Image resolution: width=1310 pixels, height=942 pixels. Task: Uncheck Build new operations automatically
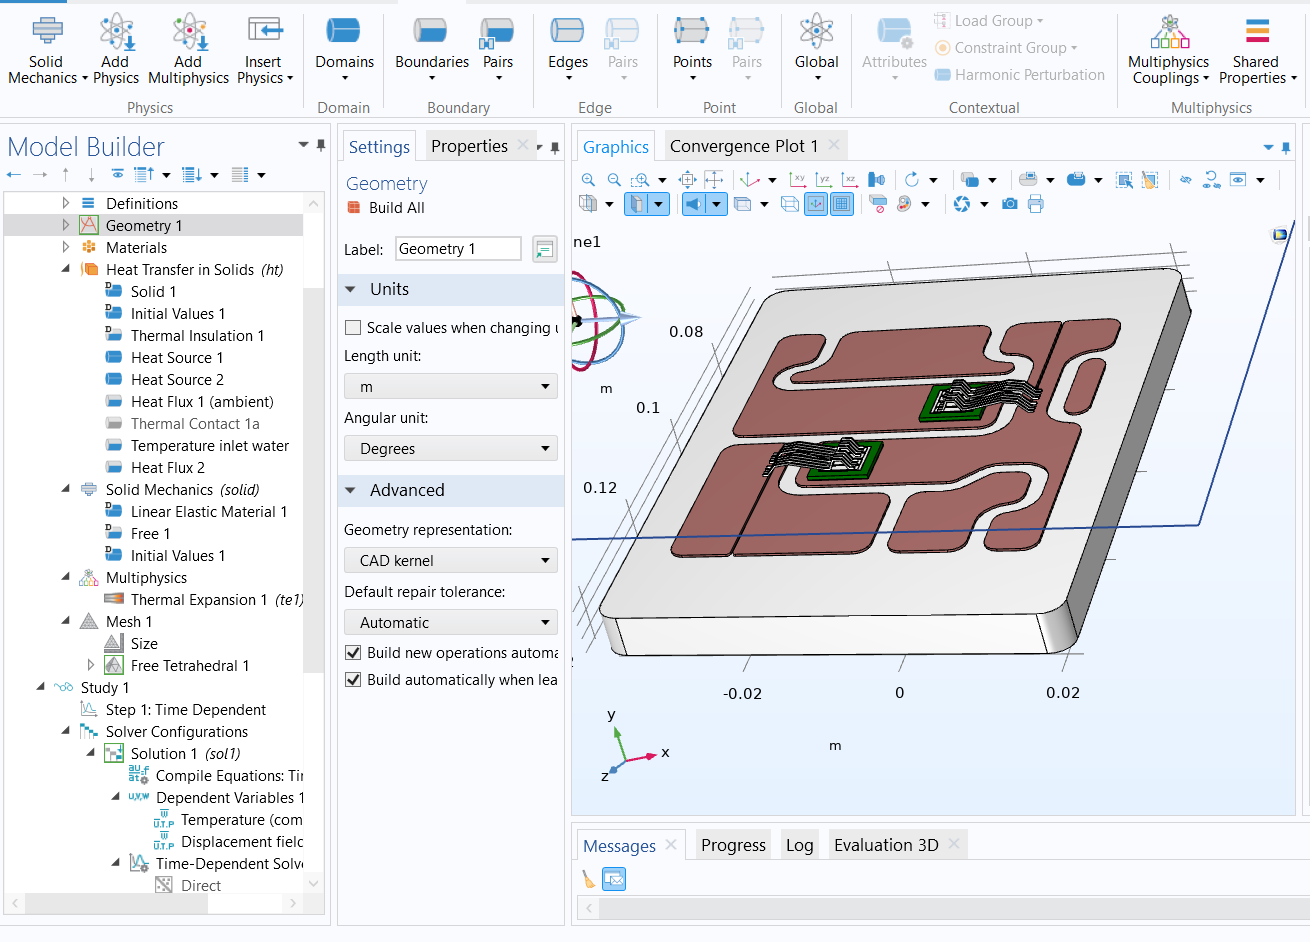[353, 653]
